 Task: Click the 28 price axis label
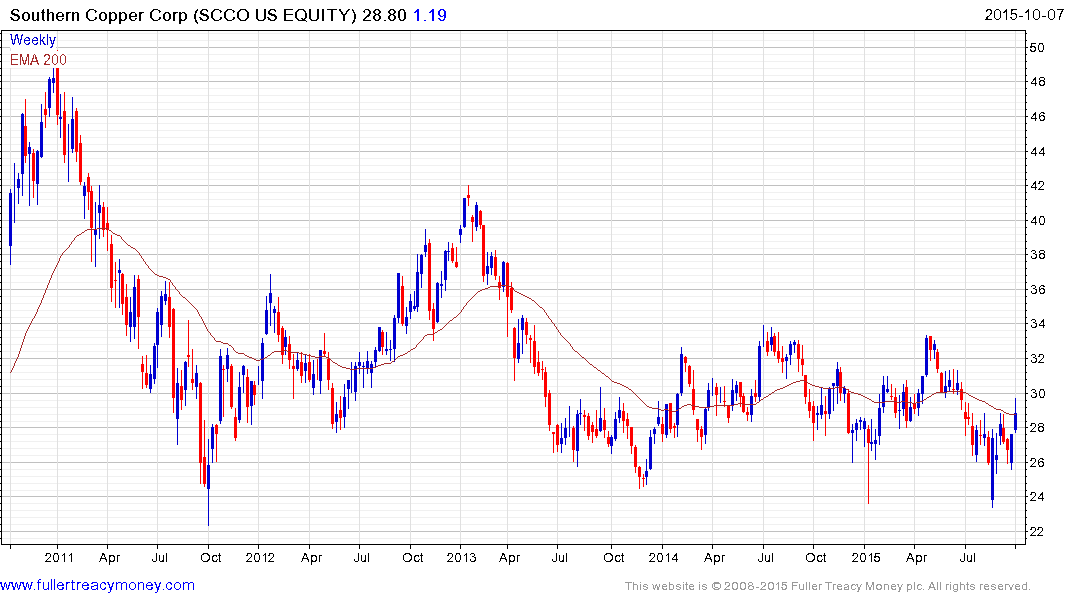click(1037, 428)
